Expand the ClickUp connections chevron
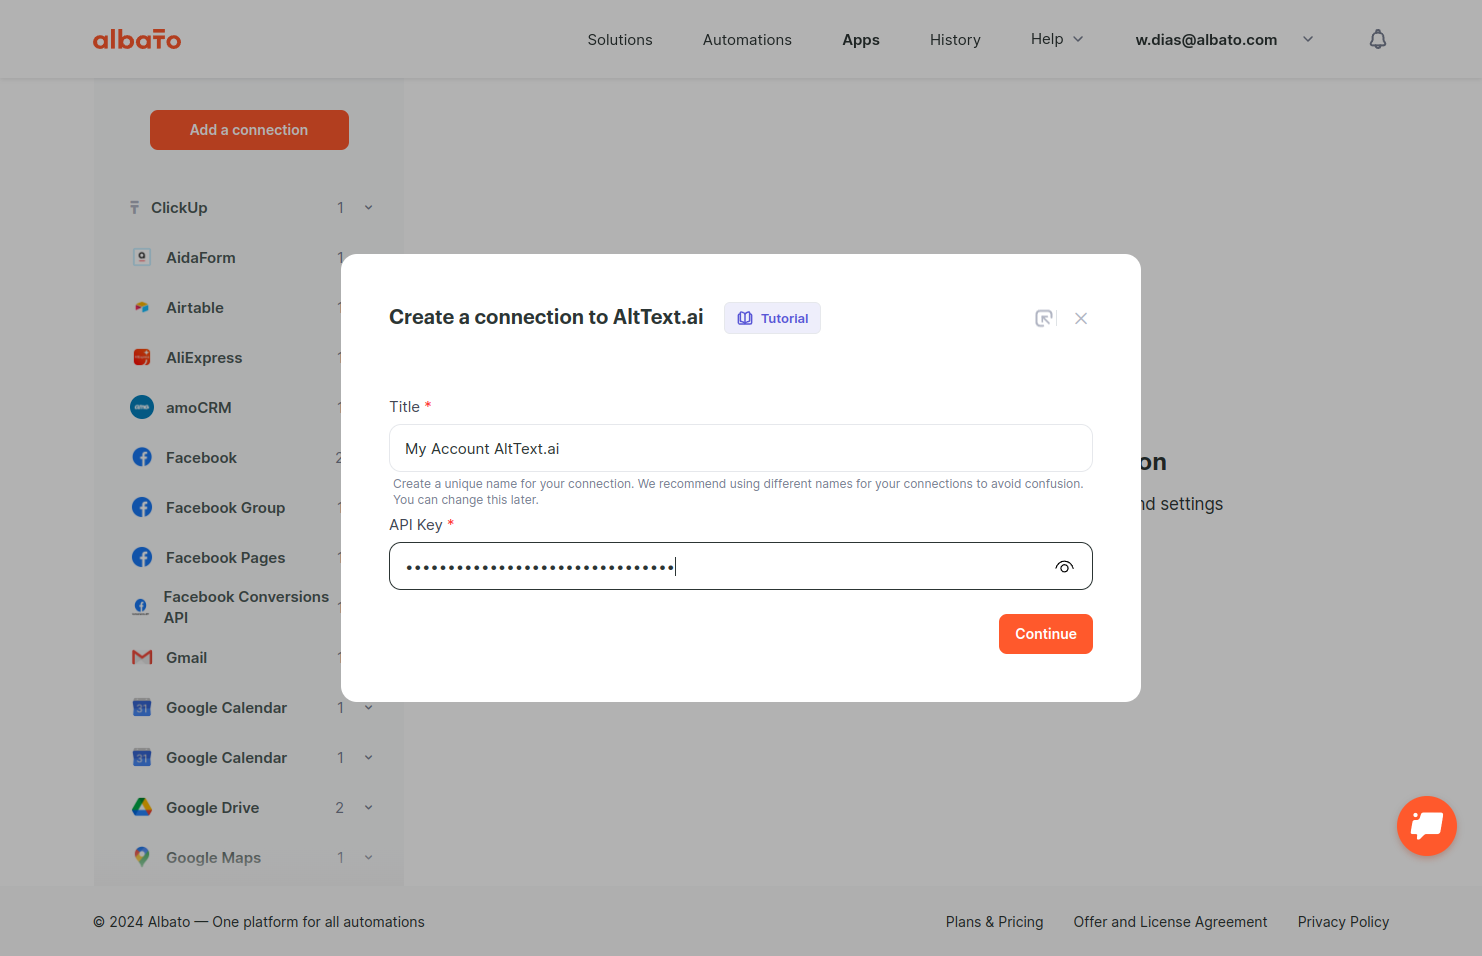The image size is (1482, 956). [x=368, y=208]
